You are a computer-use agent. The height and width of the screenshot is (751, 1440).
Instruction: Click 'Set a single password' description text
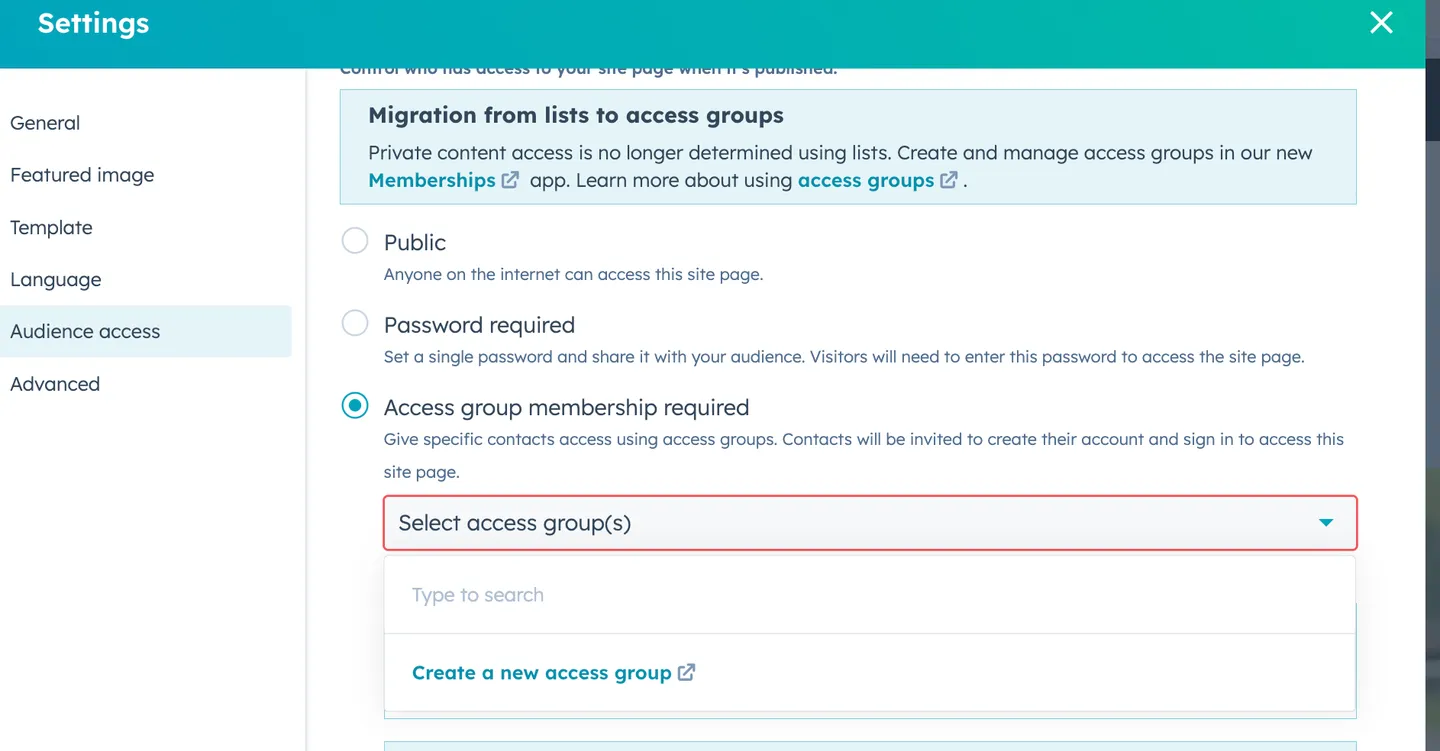pos(844,357)
